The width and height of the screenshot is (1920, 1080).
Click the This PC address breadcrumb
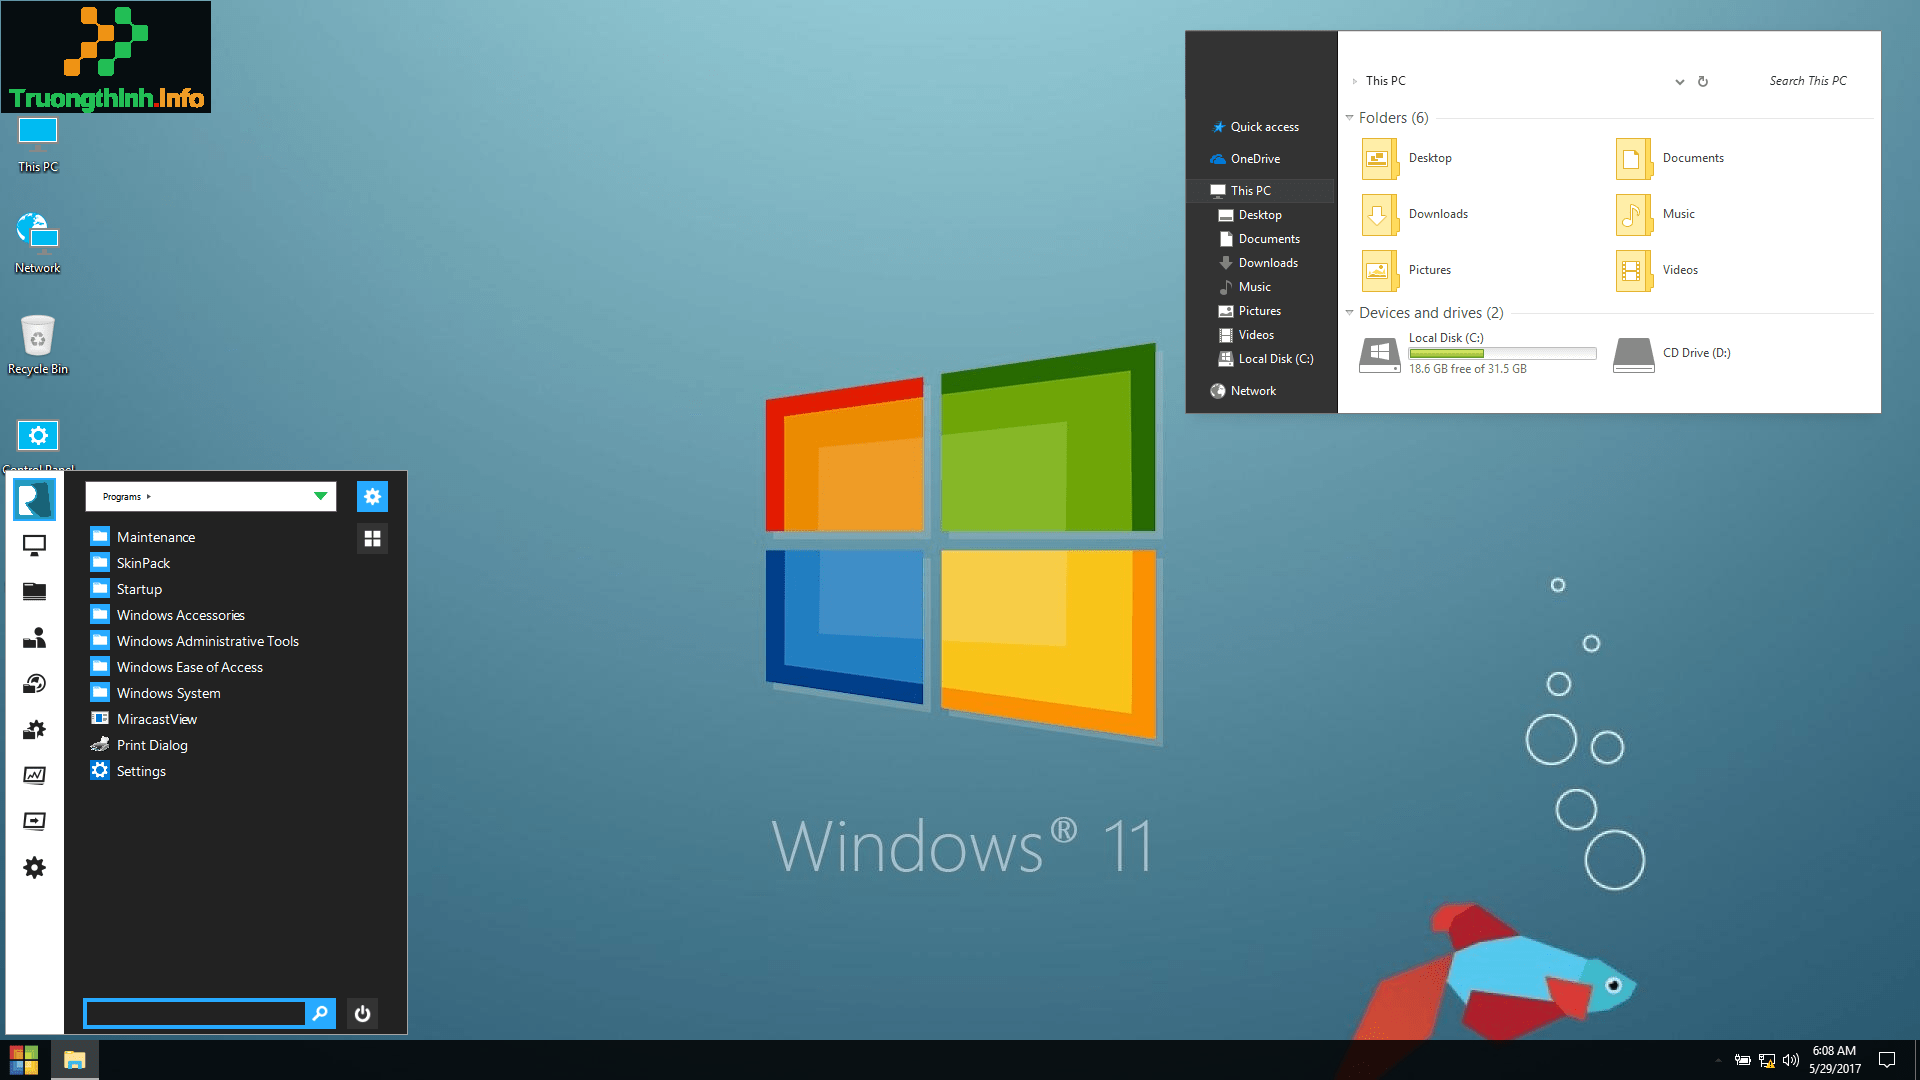(x=1386, y=81)
